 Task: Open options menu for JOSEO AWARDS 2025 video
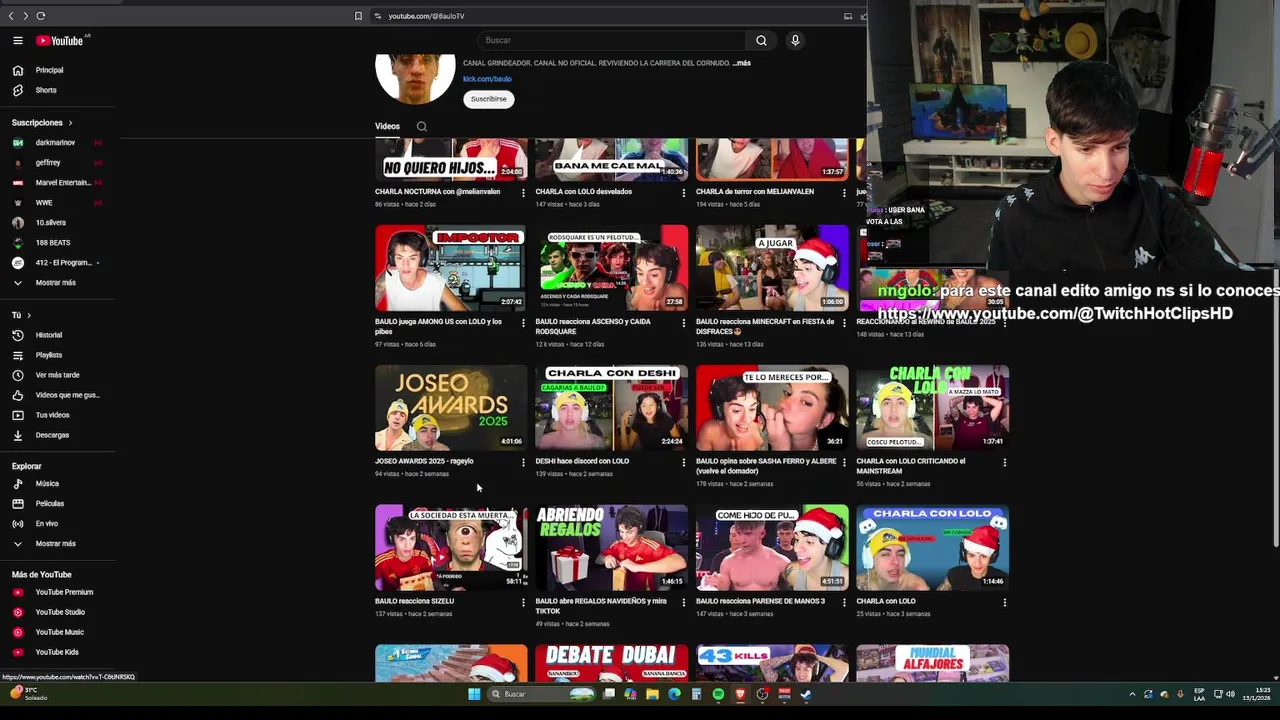click(523, 462)
